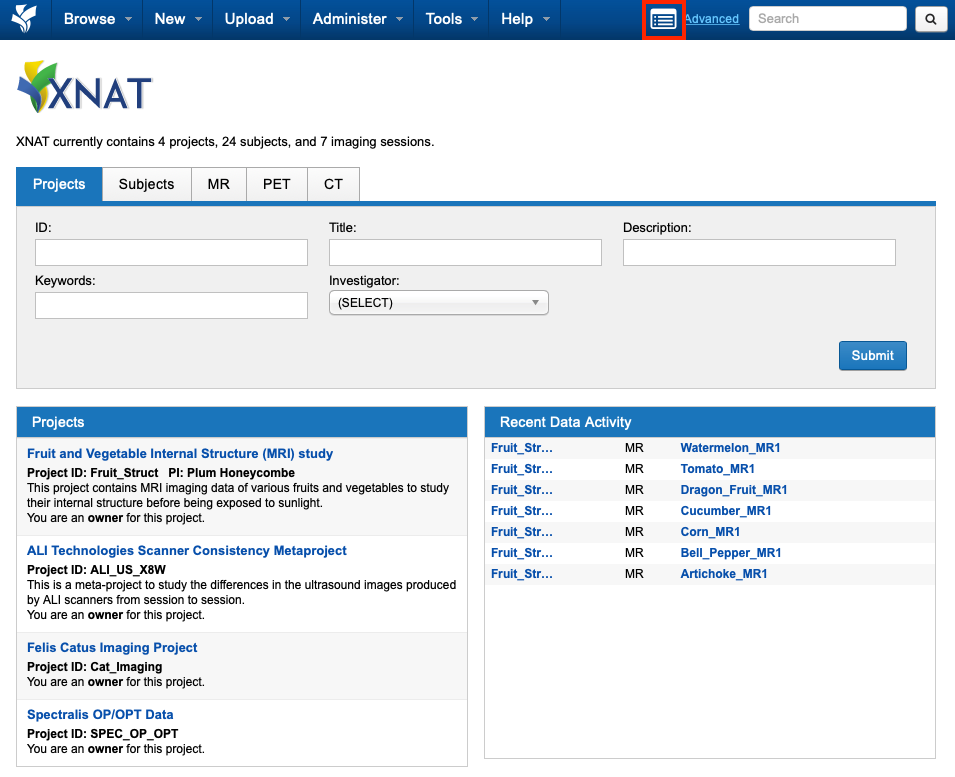Open the Felis Catus Imaging Project
The image size is (955, 777).
(112, 648)
